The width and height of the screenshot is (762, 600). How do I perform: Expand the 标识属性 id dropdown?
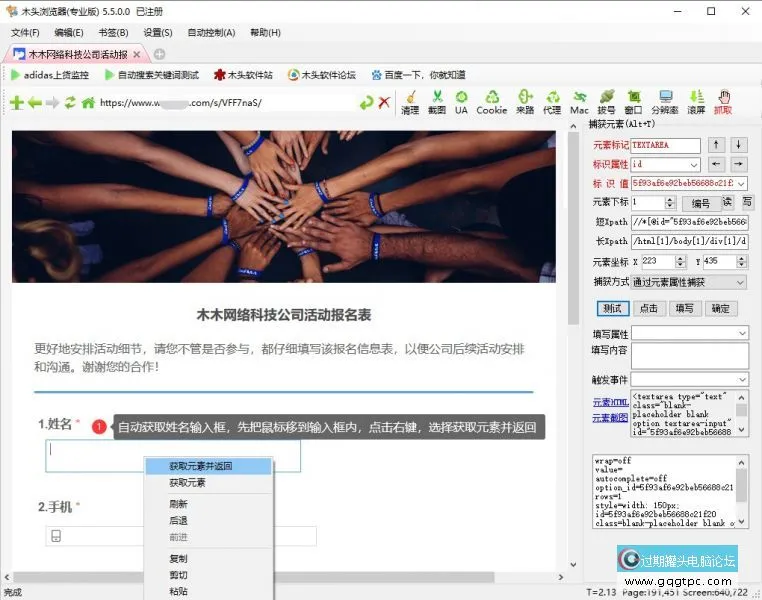(x=694, y=165)
